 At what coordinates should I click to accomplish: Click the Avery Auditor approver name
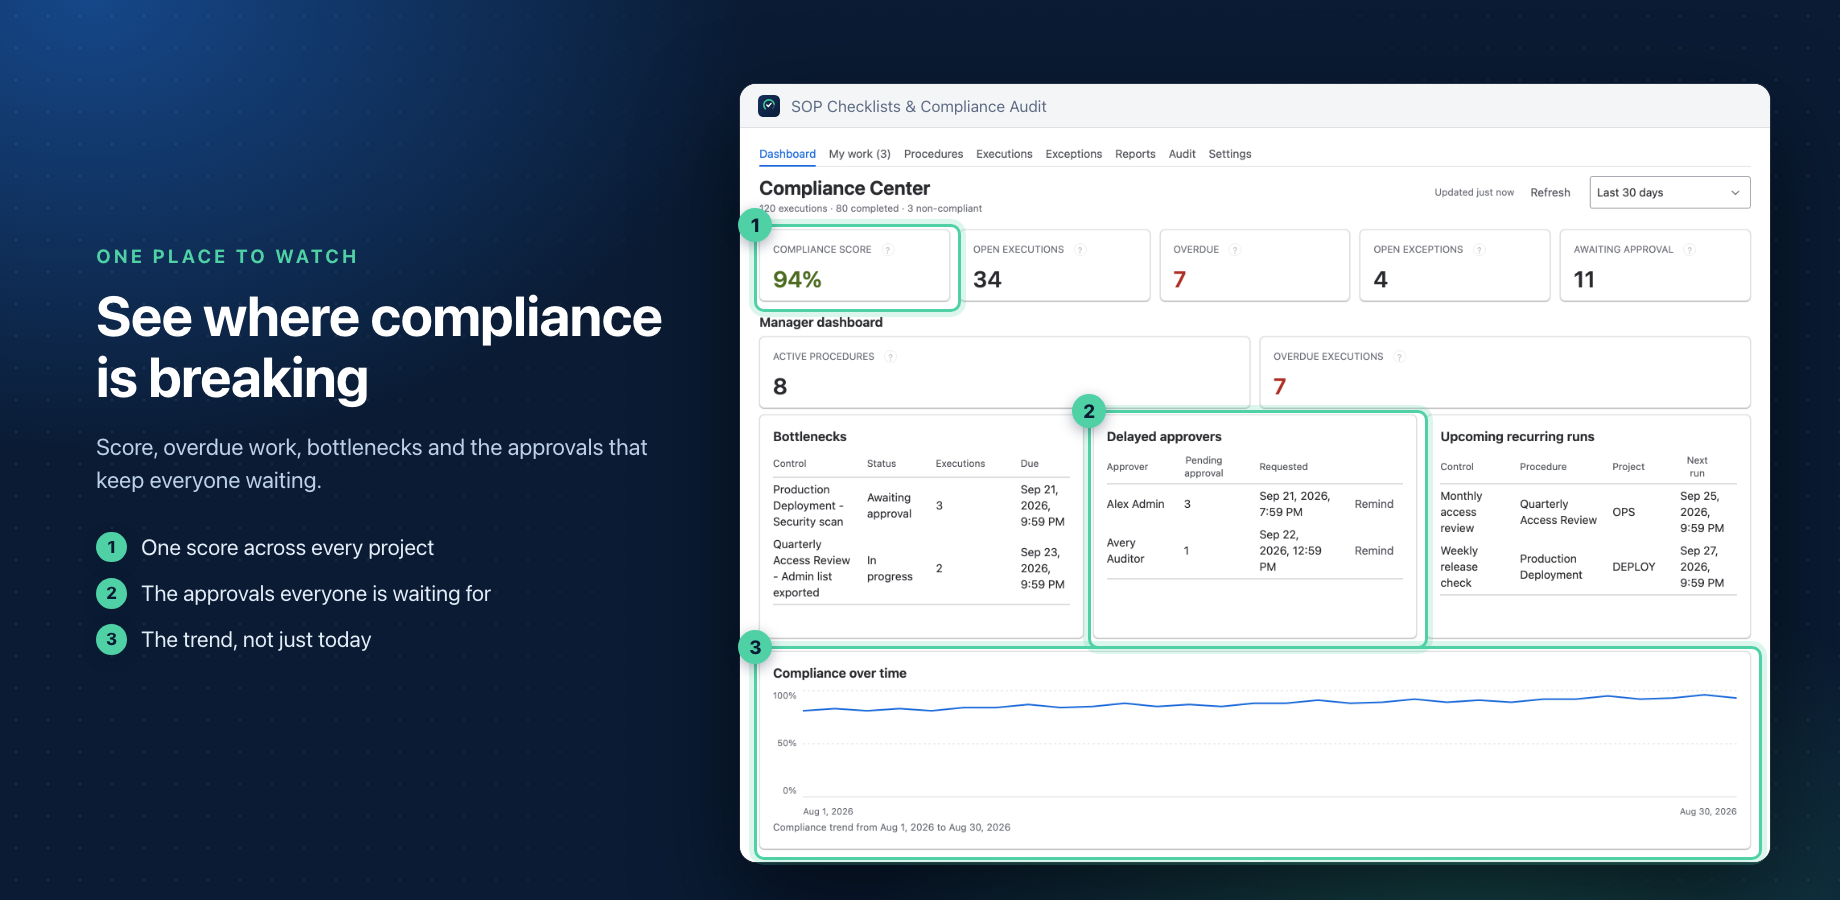[x=1125, y=551]
